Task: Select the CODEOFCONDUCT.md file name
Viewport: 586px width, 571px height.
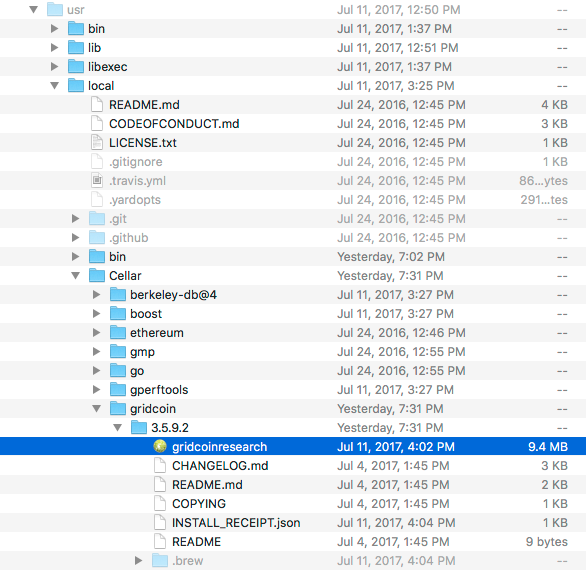Action: [x=174, y=124]
